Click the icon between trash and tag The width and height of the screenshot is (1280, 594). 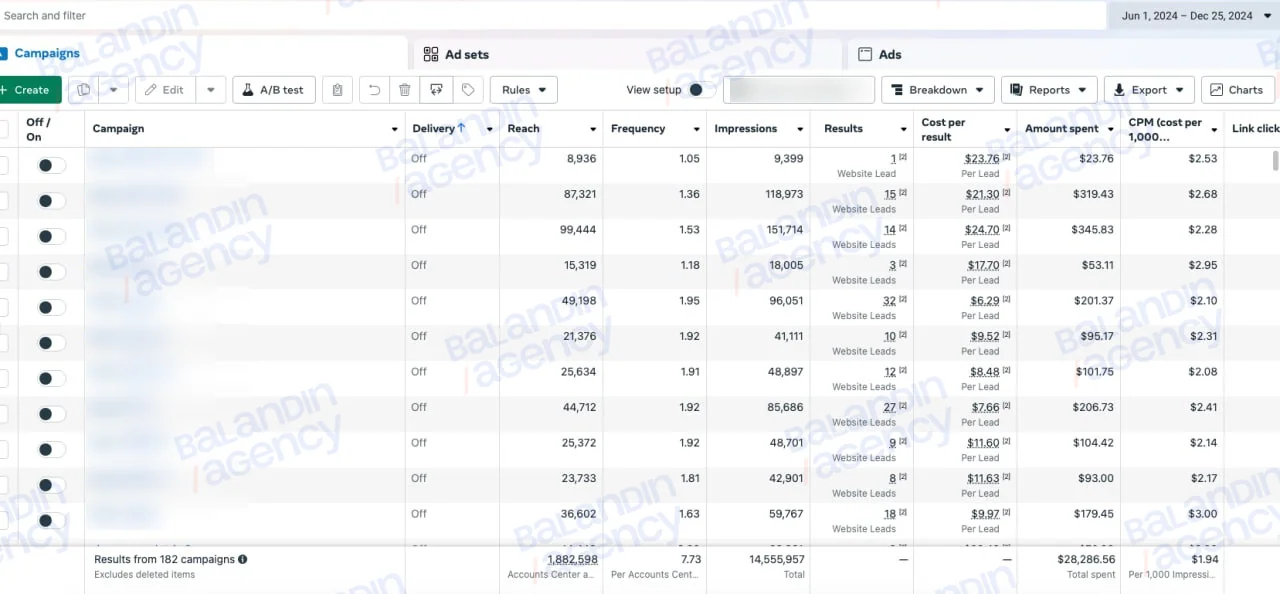tap(436, 90)
